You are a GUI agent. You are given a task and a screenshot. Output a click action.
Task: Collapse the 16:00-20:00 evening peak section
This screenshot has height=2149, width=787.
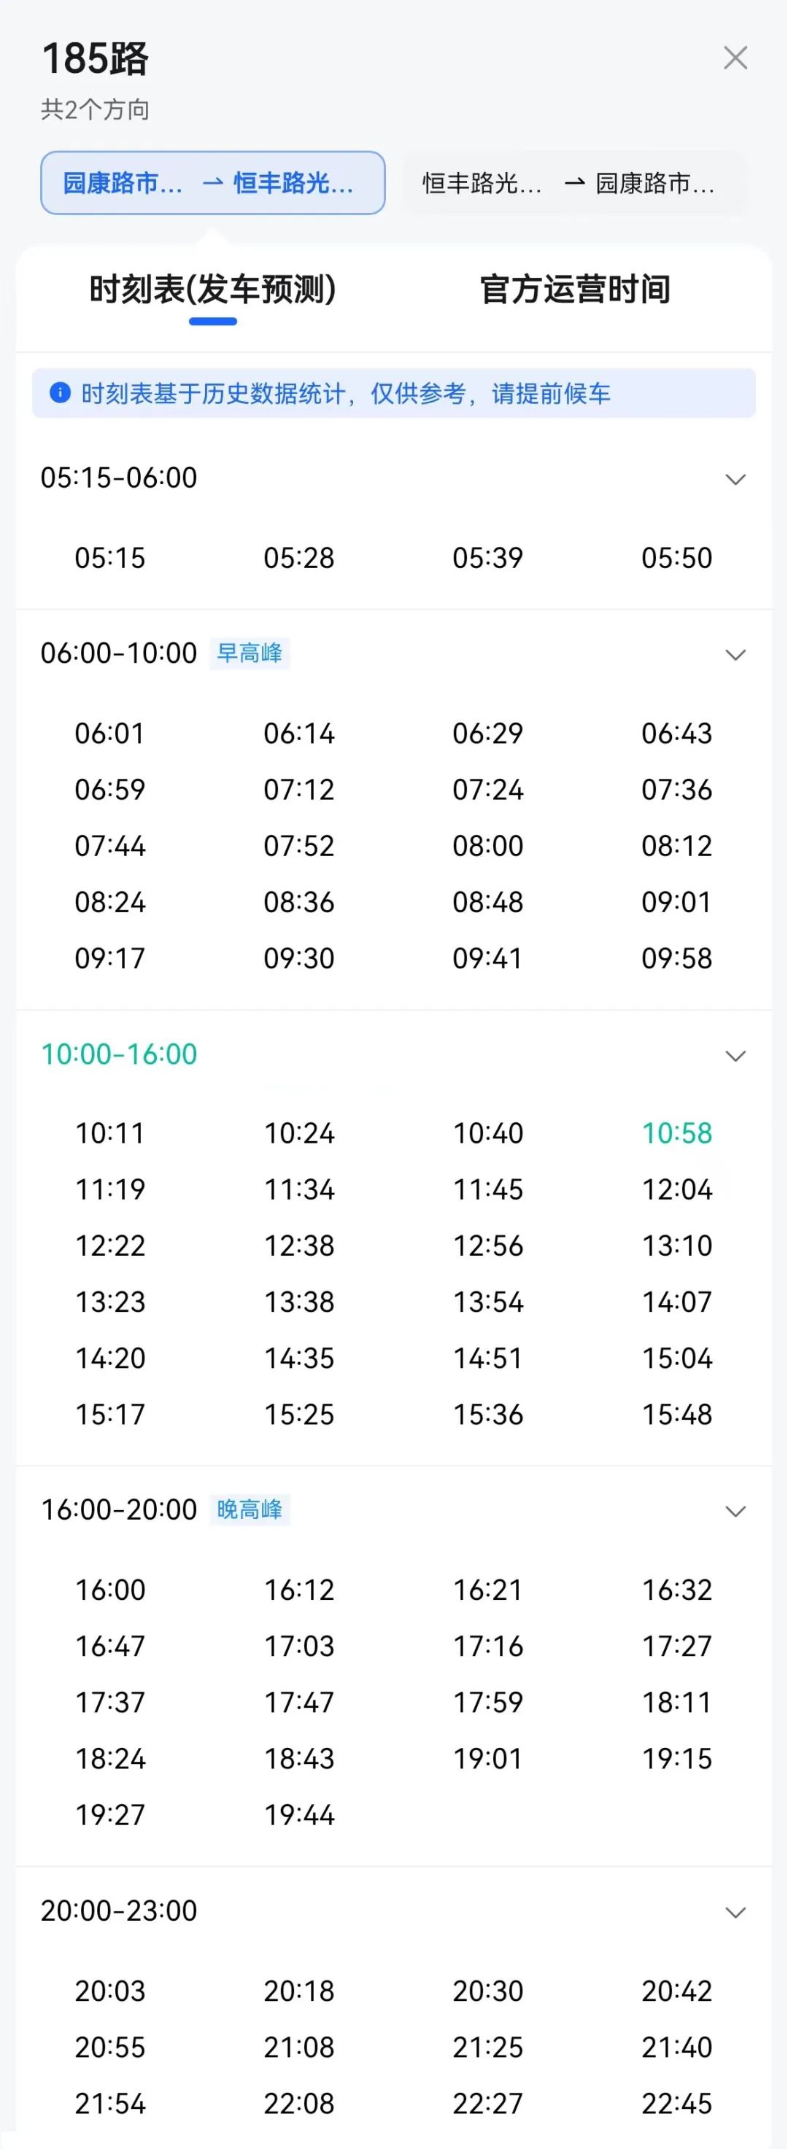[735, 1511]
